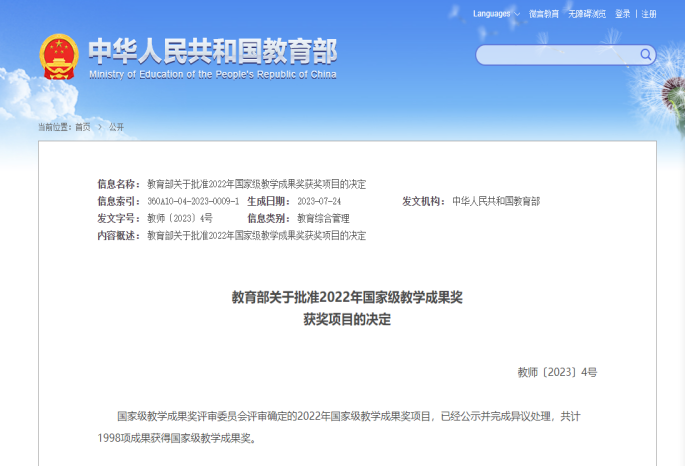Click the search magnifier icon
This screenshot has height=467, width=685.
(646, 54)
